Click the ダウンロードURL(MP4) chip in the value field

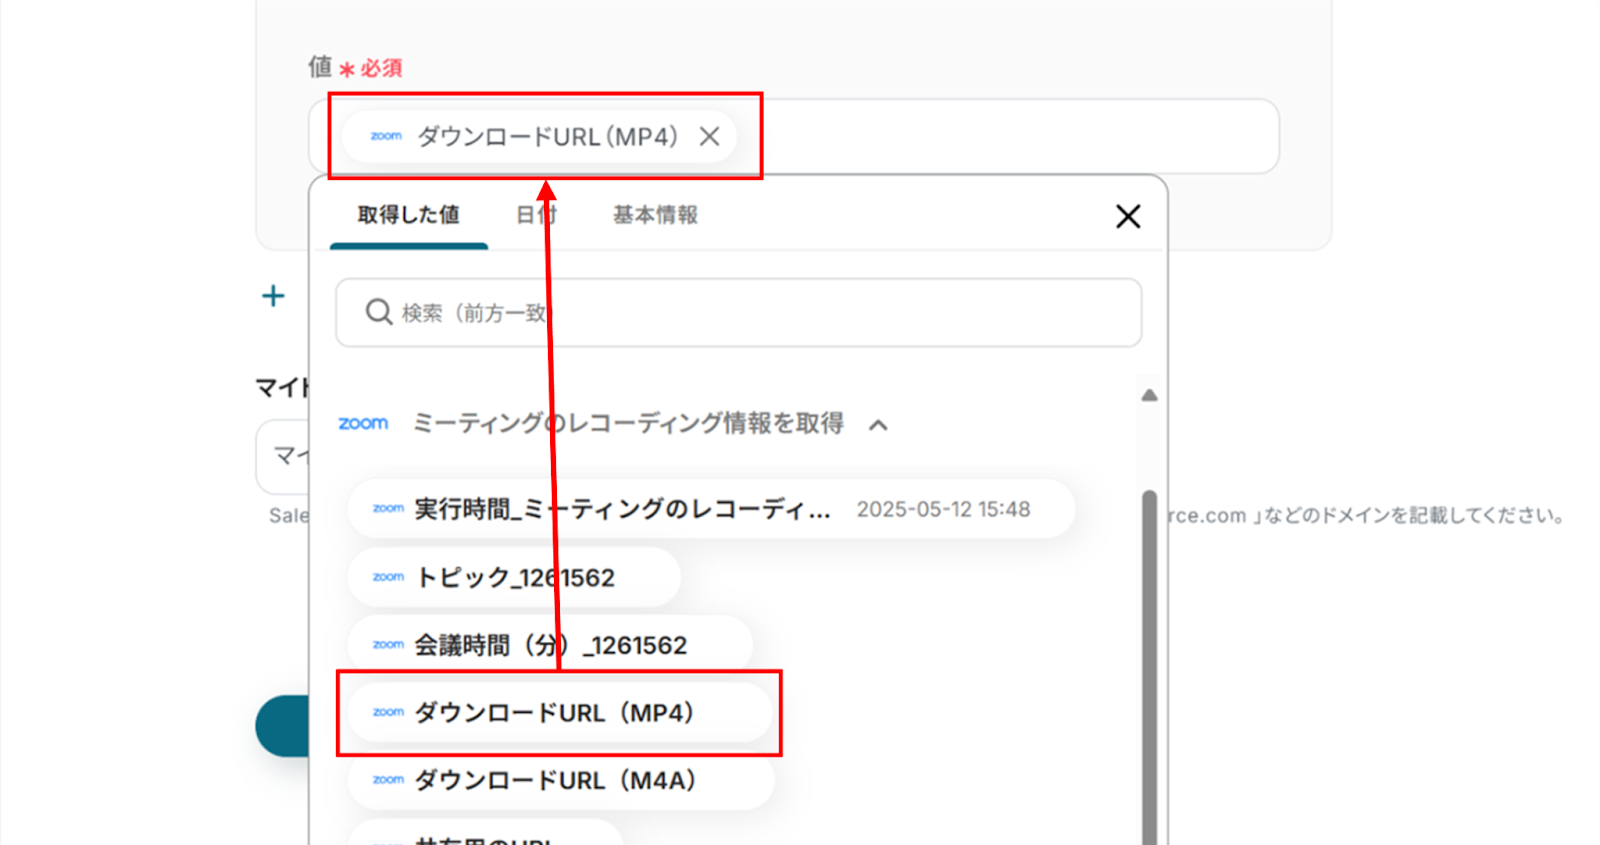(x=540, y=136)
